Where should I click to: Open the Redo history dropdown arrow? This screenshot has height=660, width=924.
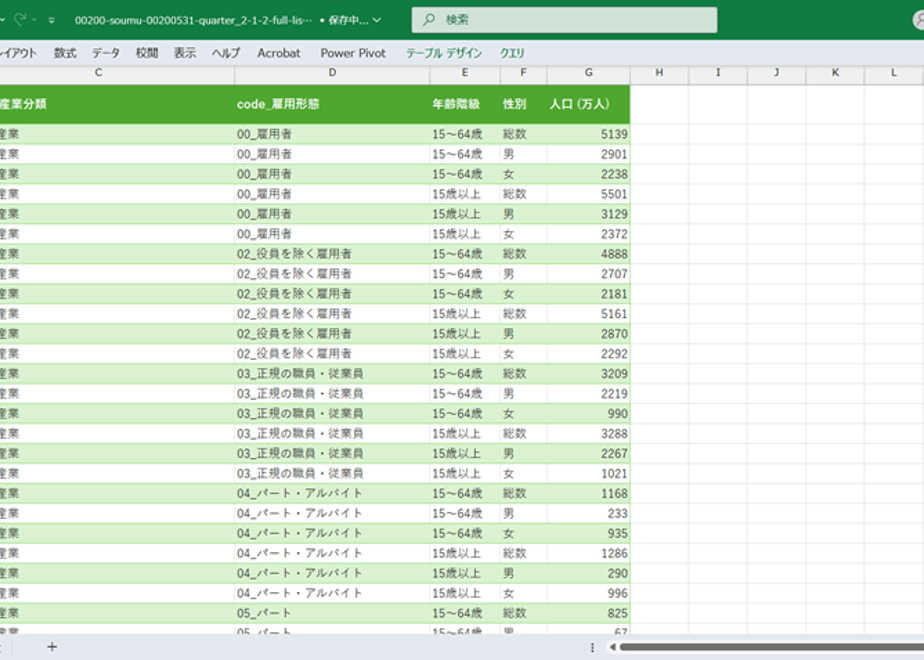point(34,20)
